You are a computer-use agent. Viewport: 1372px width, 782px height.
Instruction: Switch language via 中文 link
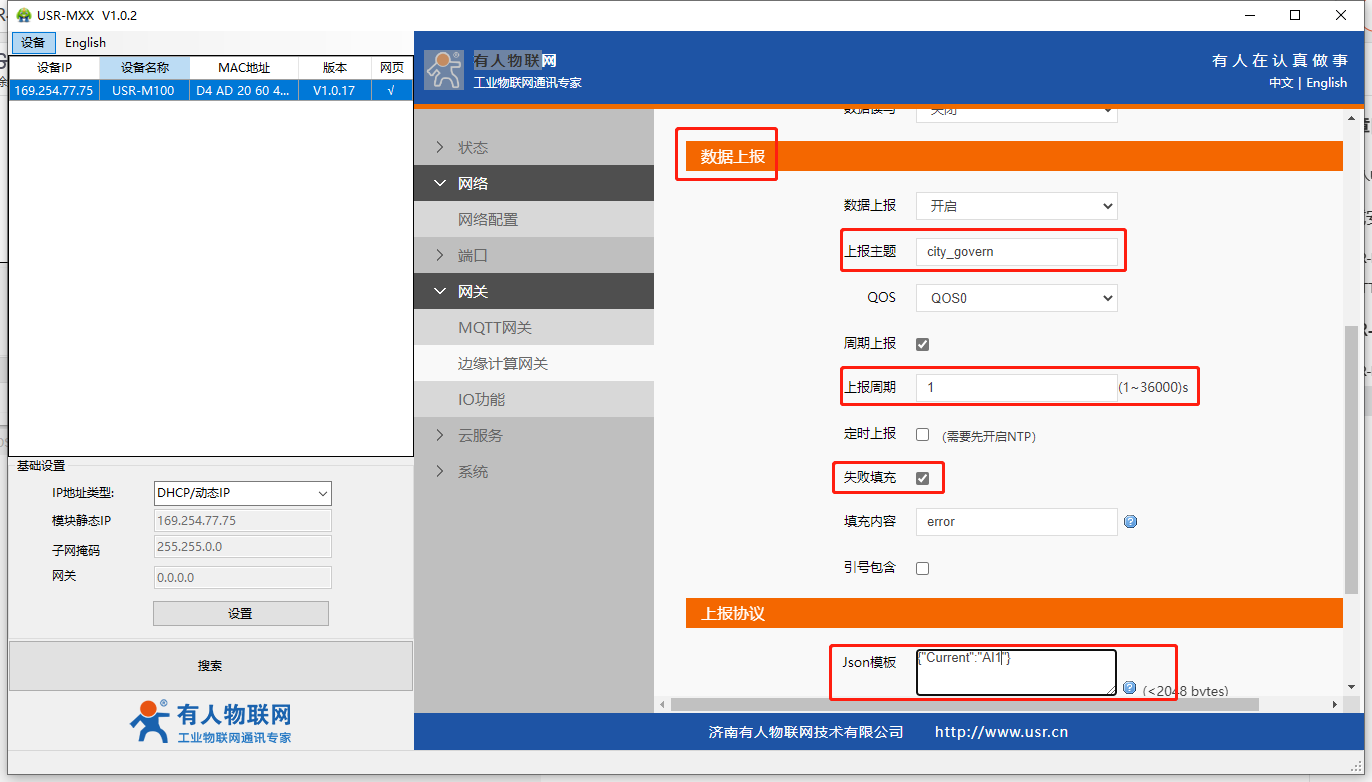(1281, 83)
